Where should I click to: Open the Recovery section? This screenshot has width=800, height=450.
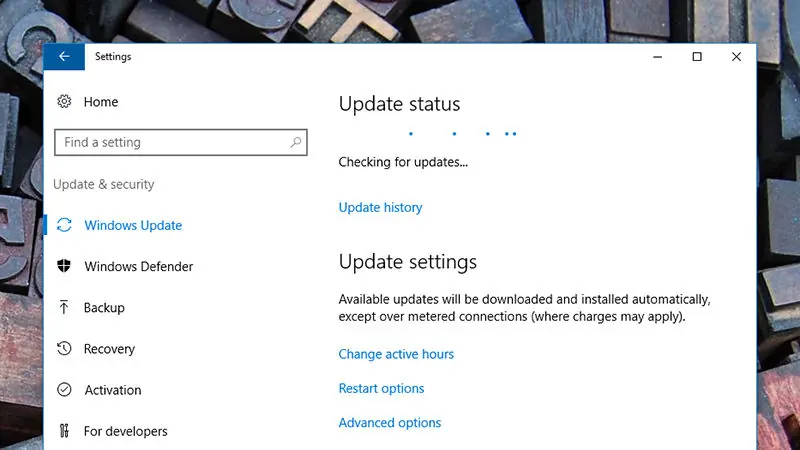coord(109,349)
